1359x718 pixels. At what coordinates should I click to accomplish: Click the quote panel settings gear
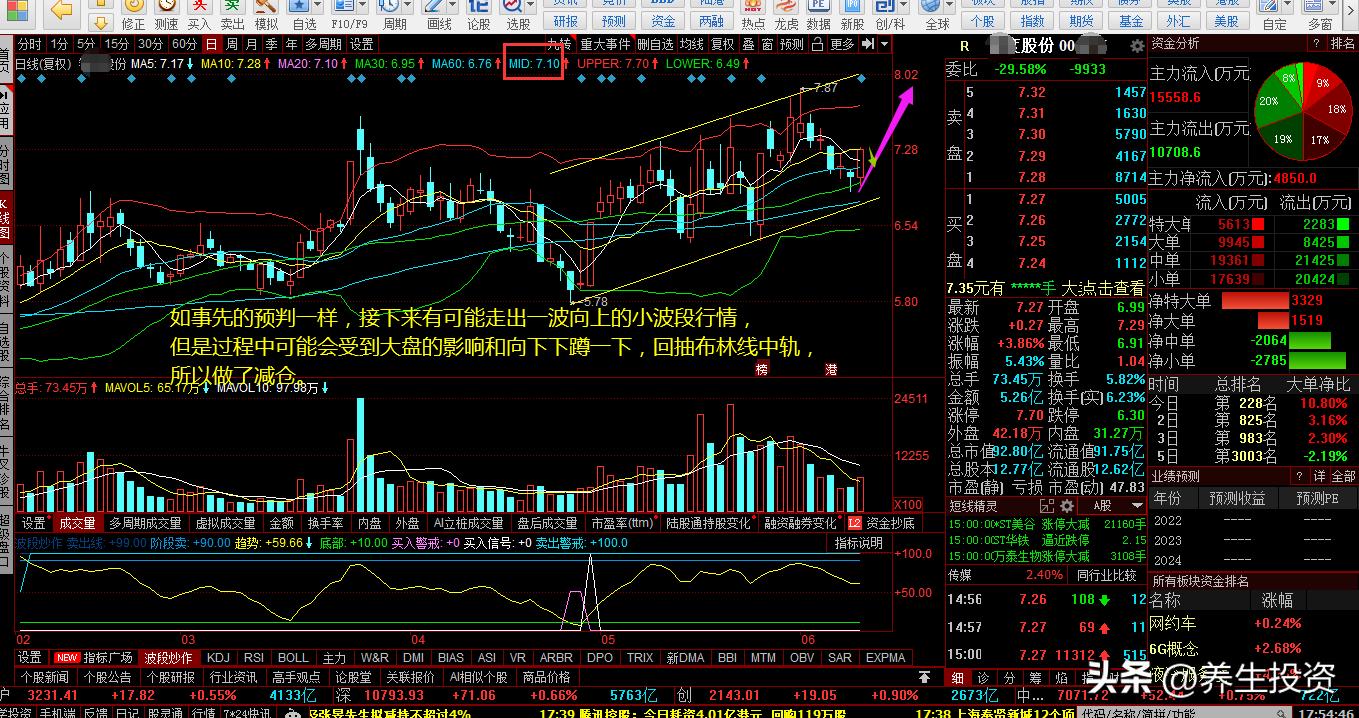coord(1137,46)
